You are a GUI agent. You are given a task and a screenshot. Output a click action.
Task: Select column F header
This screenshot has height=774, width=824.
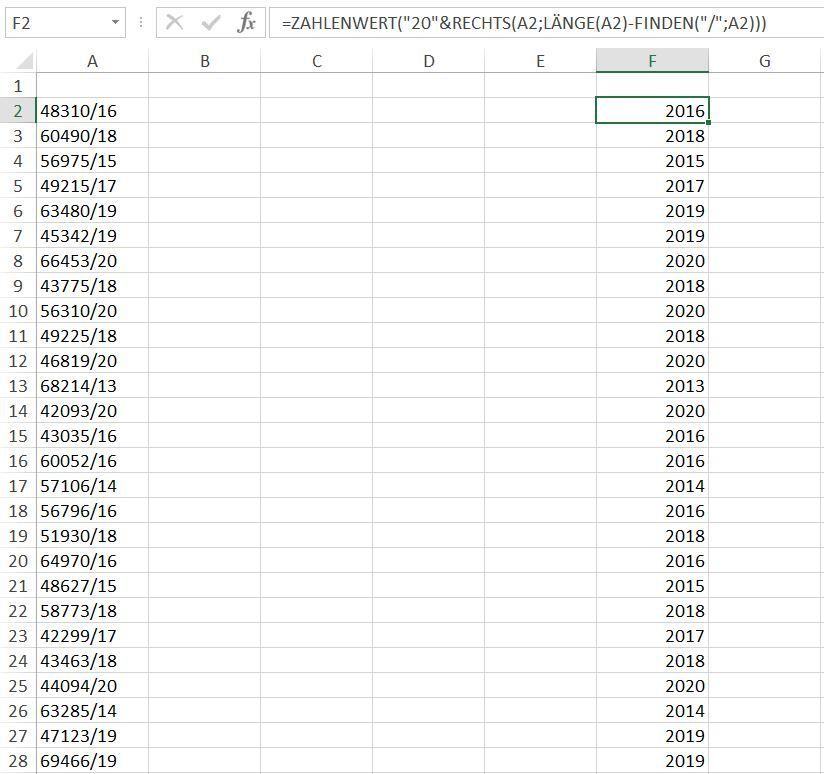click(x=652, y=61)
